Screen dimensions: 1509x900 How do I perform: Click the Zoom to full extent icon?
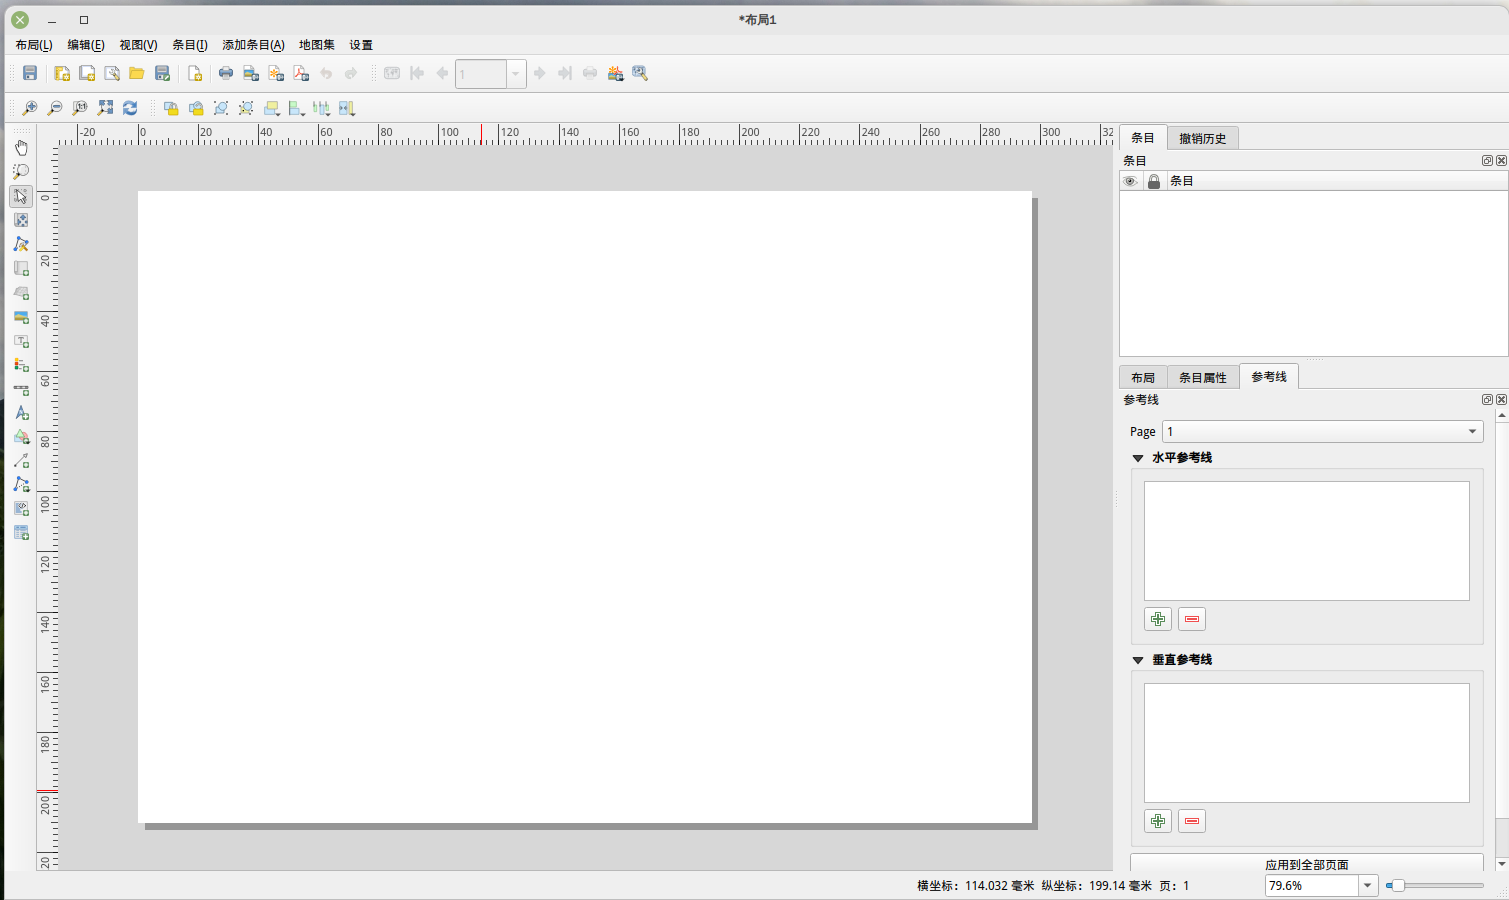tap(105, 108)
